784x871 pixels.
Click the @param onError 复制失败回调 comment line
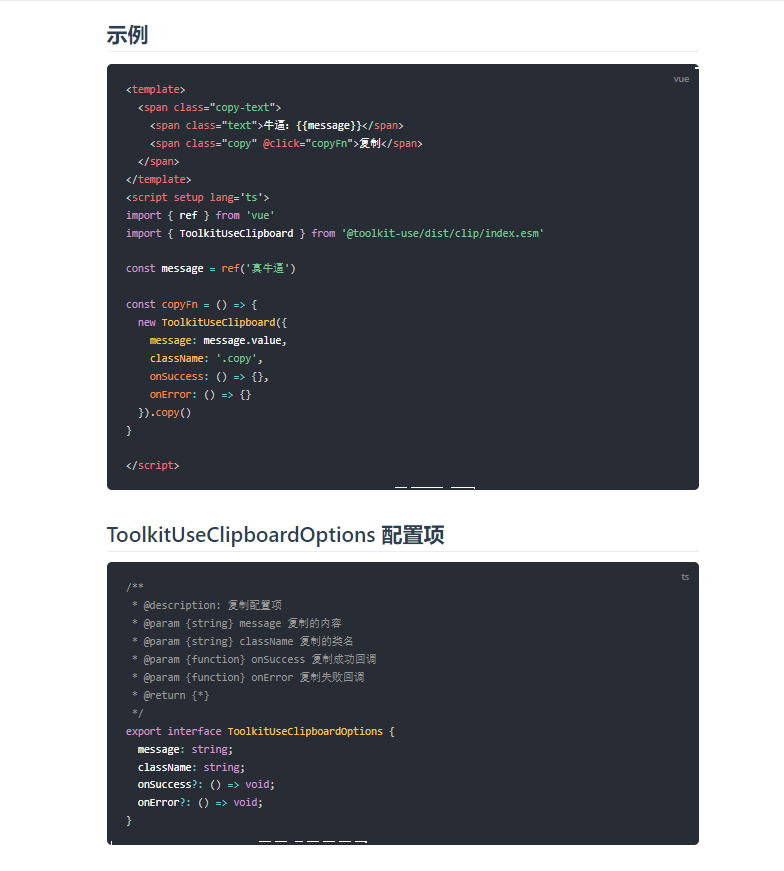[x=248, y=677]
